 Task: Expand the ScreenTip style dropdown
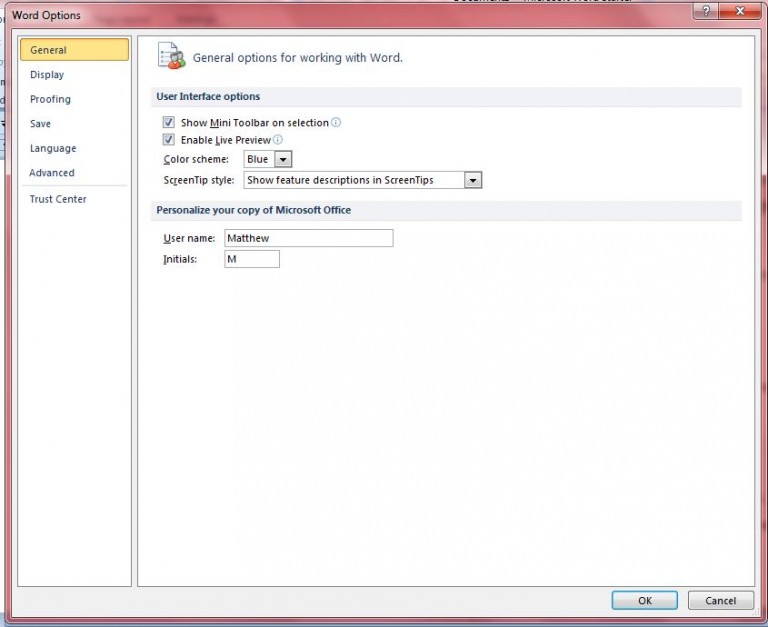473,180
